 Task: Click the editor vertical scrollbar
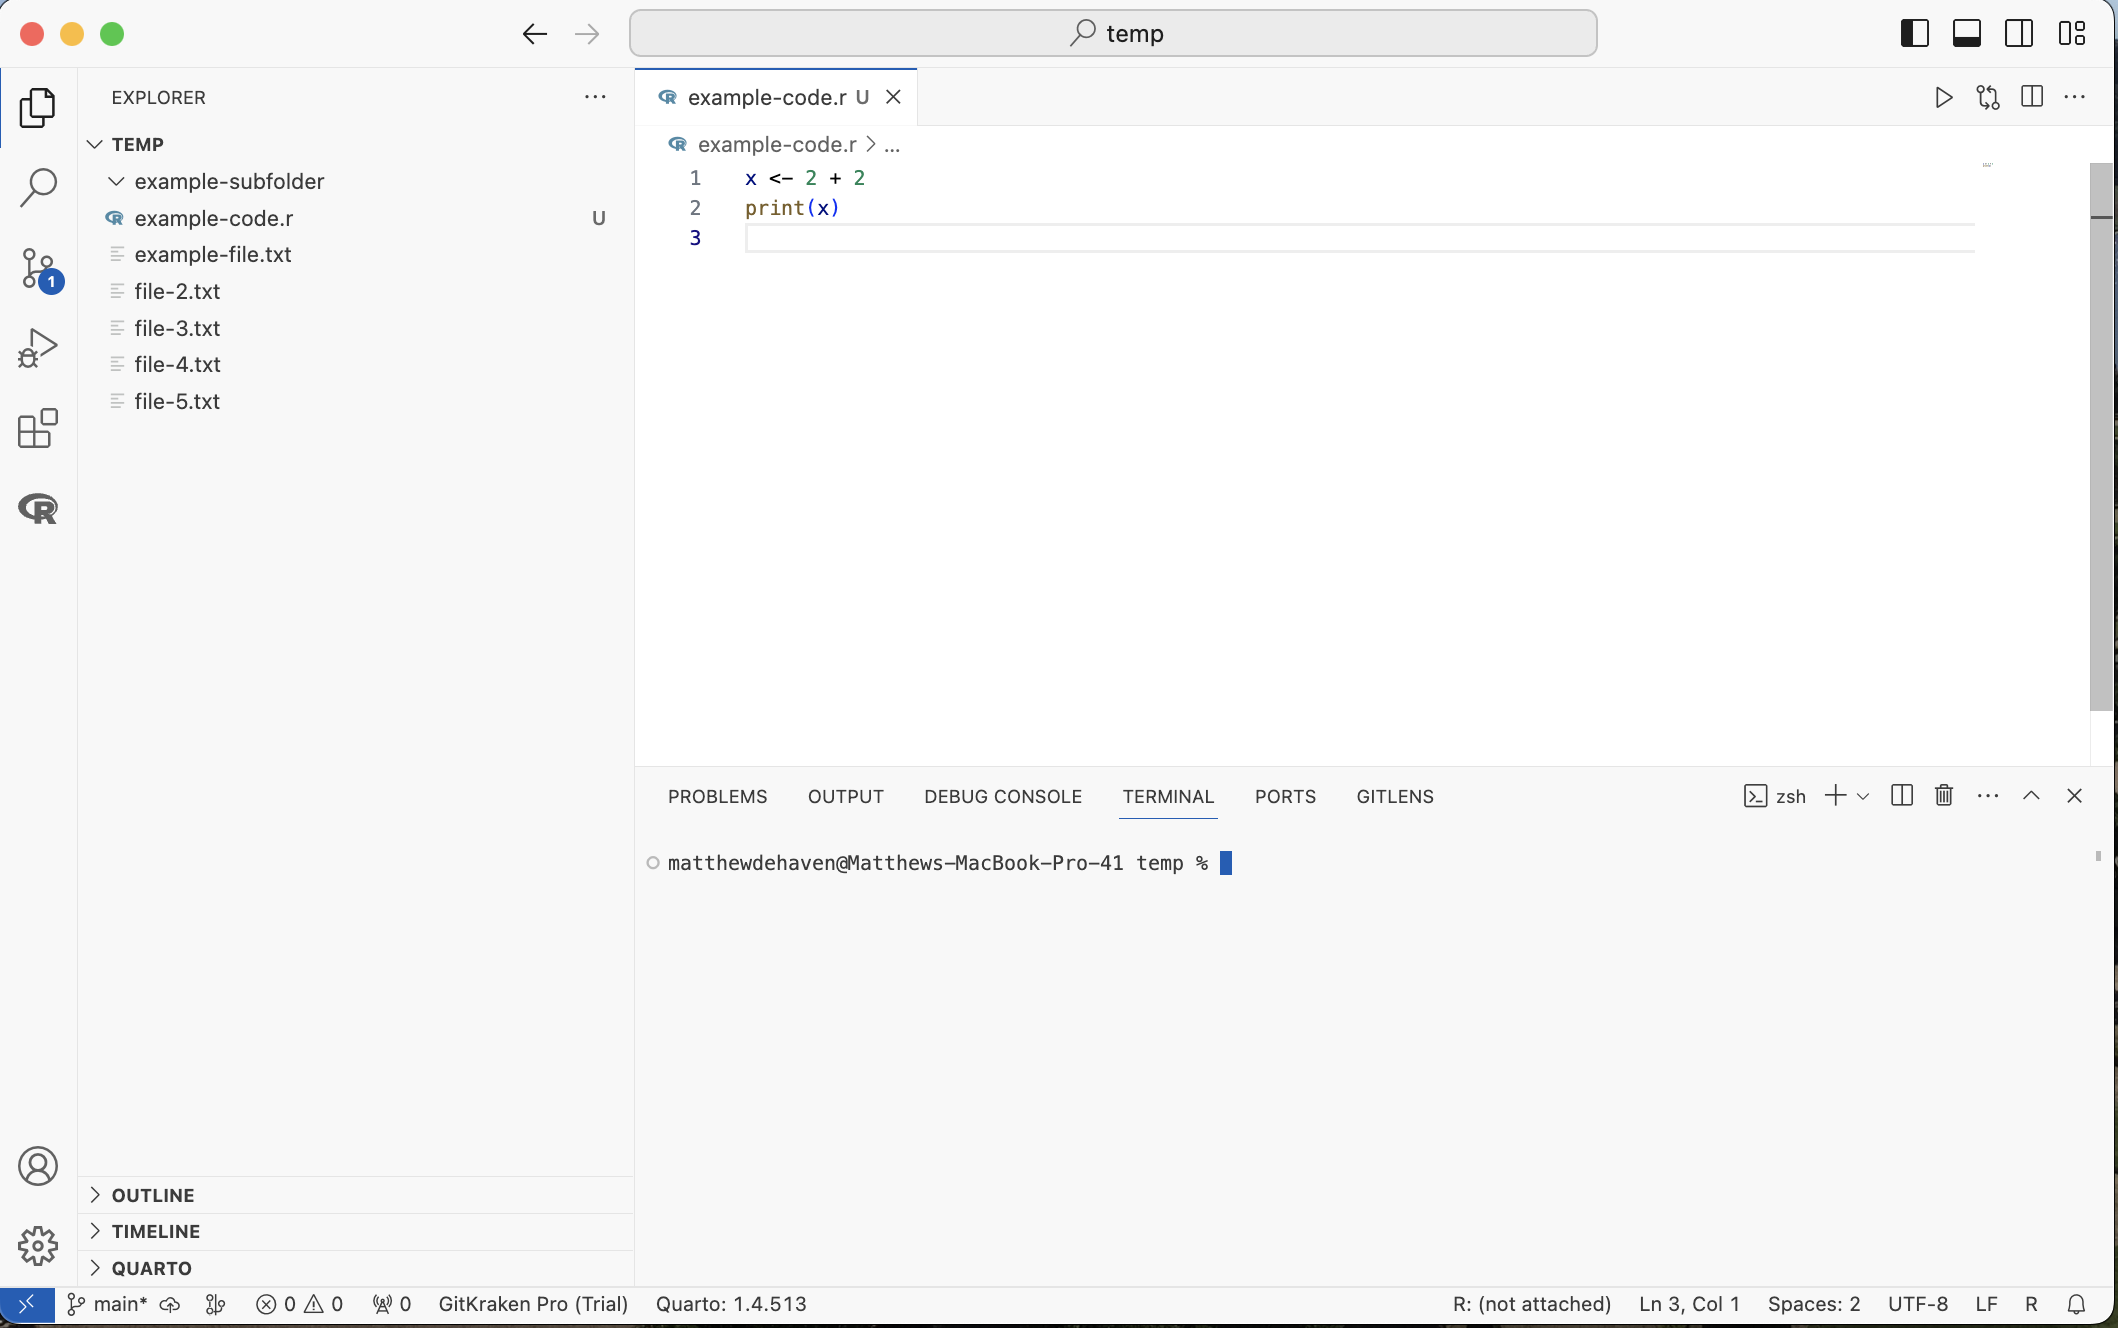coord(2100,435)
